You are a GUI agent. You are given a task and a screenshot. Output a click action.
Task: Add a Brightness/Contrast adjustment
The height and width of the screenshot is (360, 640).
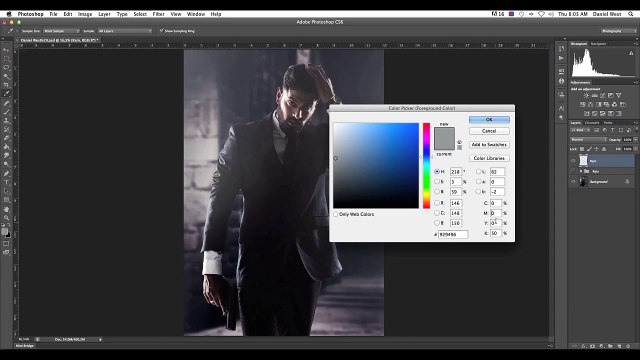[586, 96]
